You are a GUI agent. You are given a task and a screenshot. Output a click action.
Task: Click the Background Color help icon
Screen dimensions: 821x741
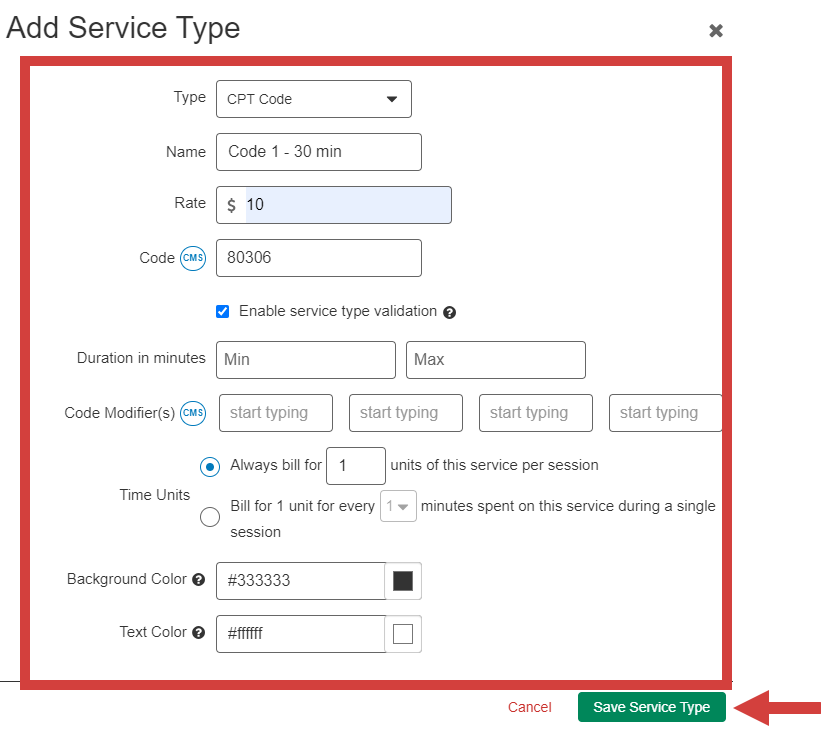coord(199,580)
